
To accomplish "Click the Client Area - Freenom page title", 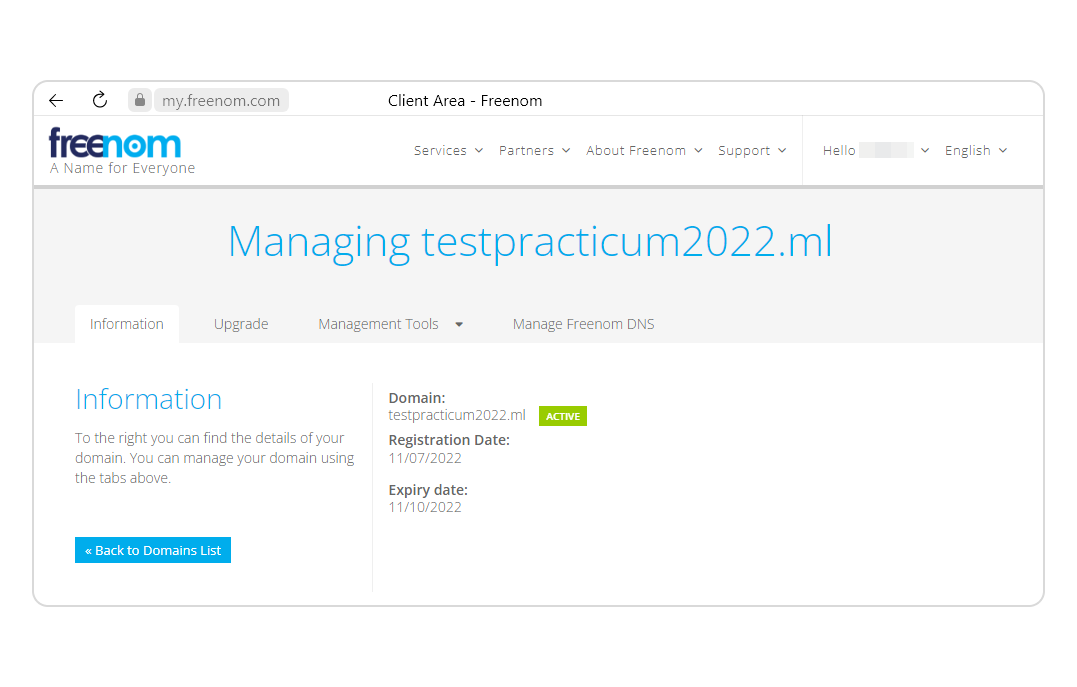I will (465, 100).
